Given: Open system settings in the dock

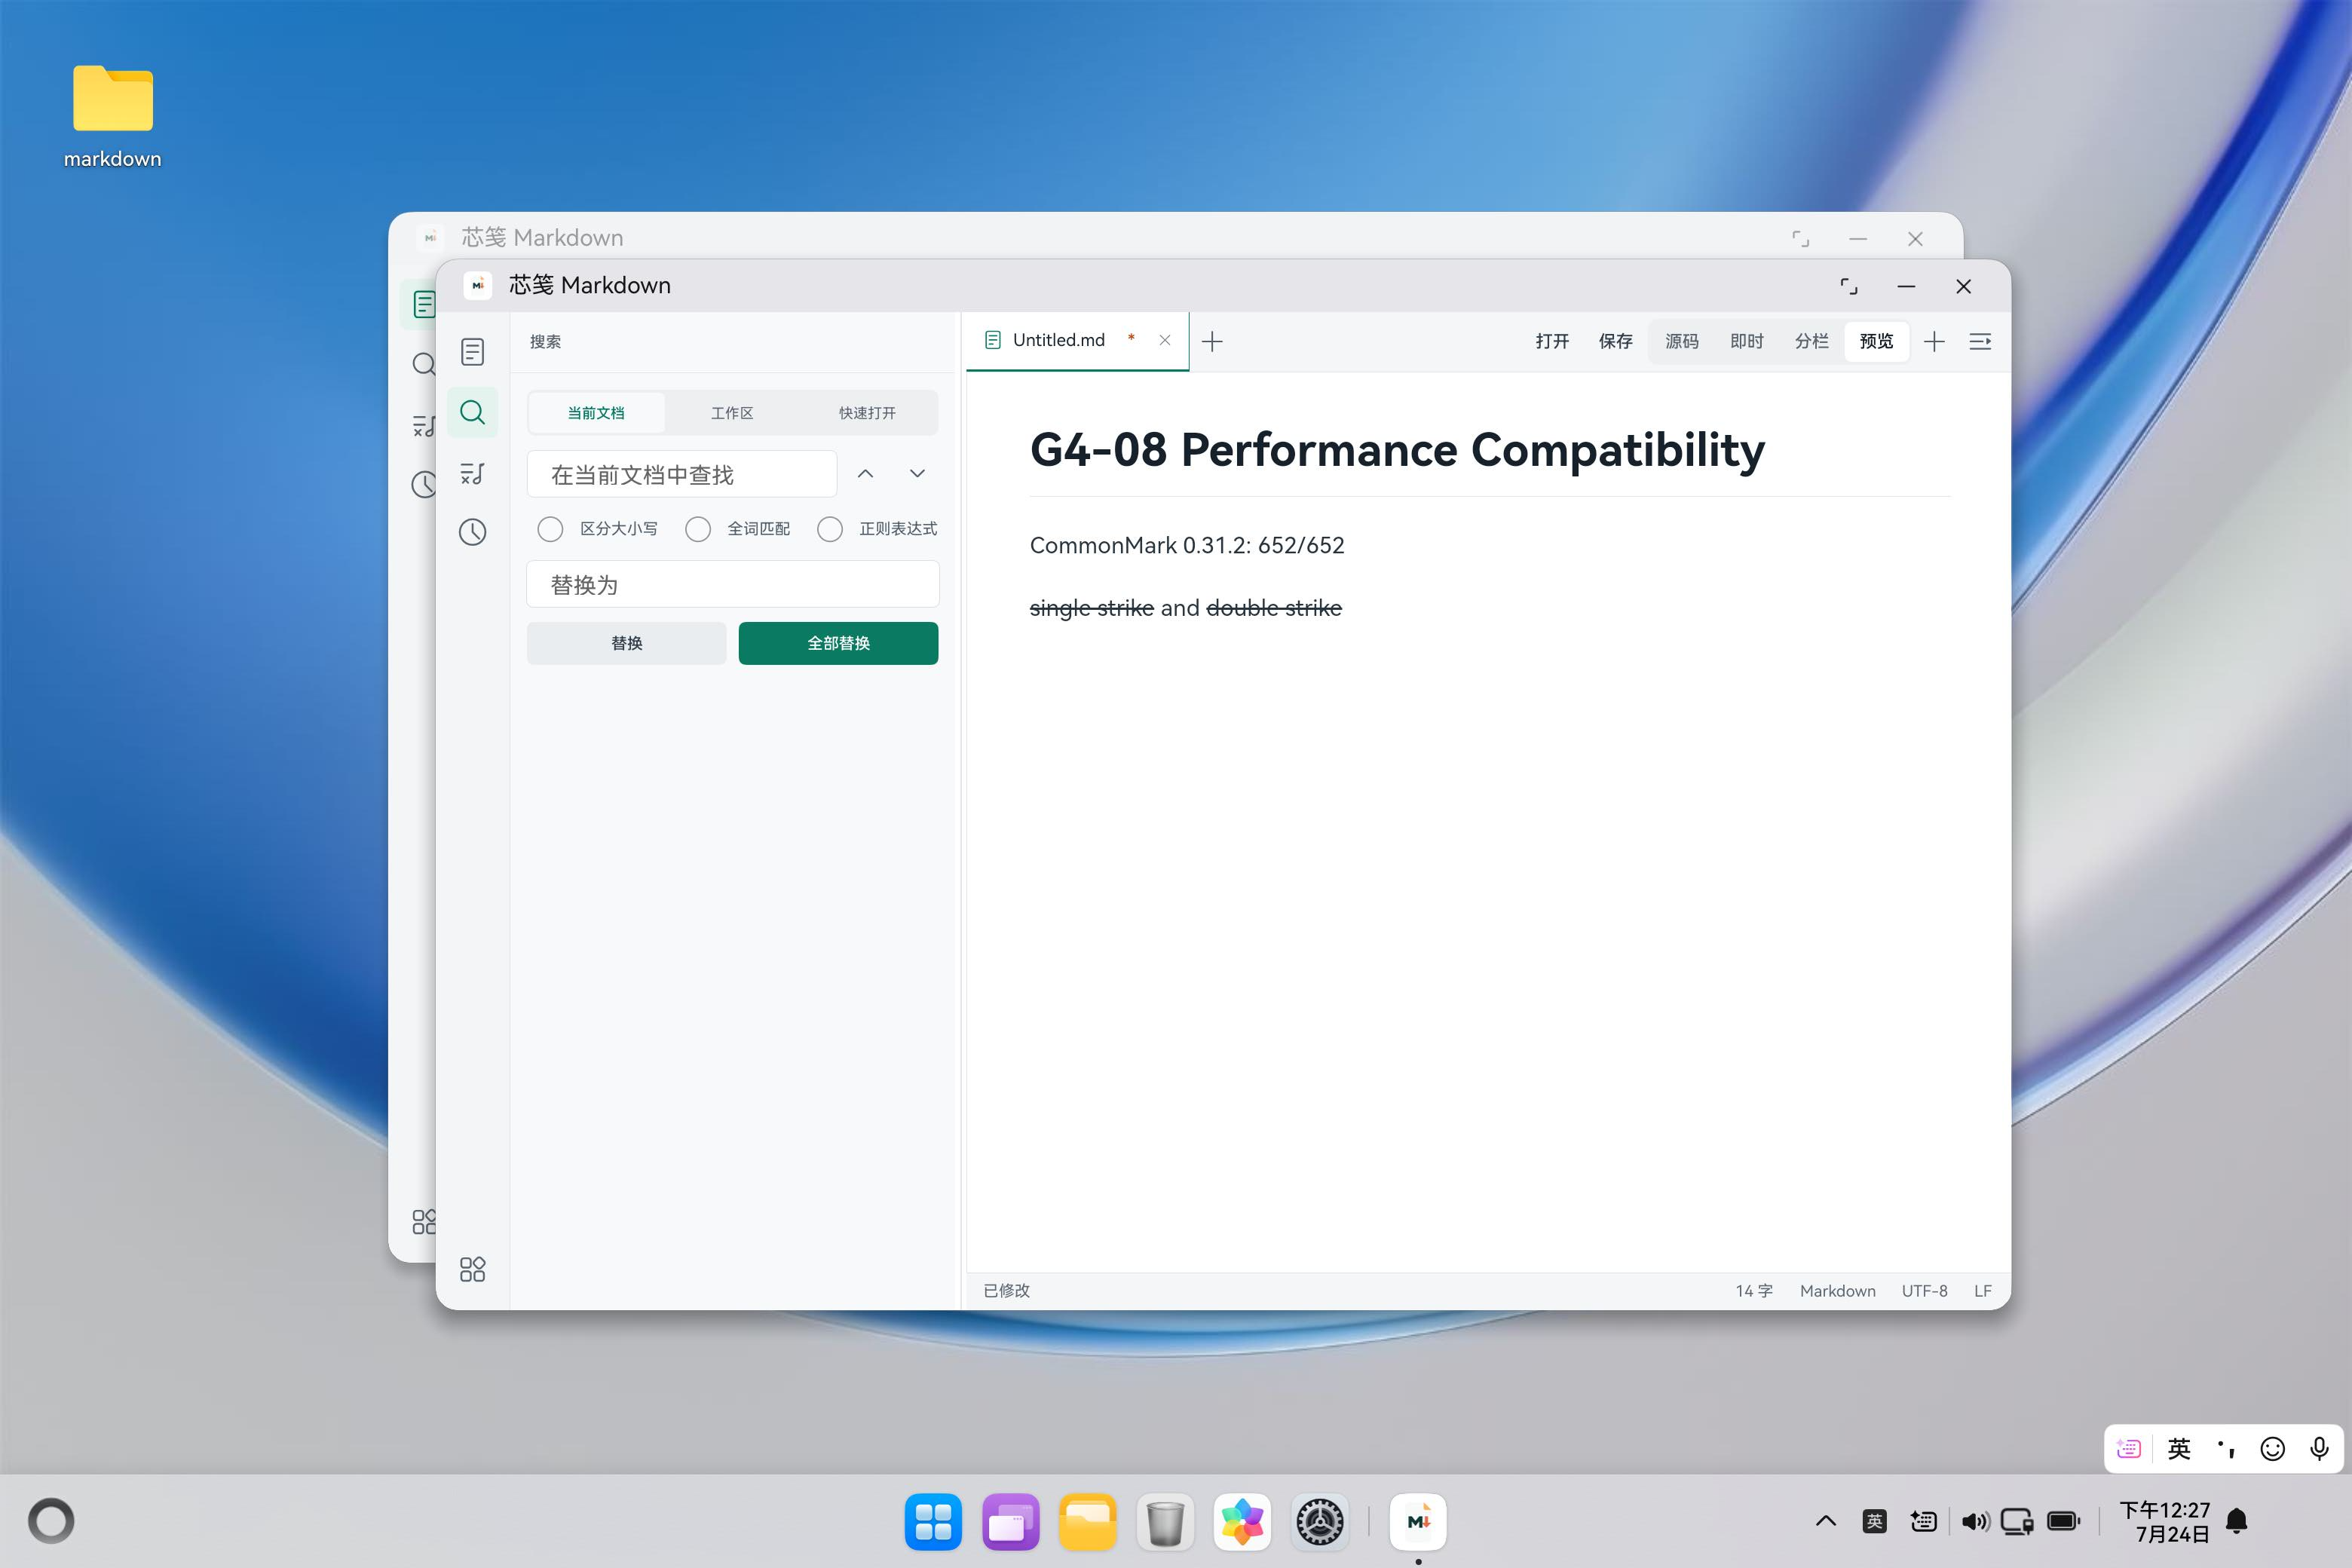Looking at the screenshot, I should click(x=1320, y=1522).
